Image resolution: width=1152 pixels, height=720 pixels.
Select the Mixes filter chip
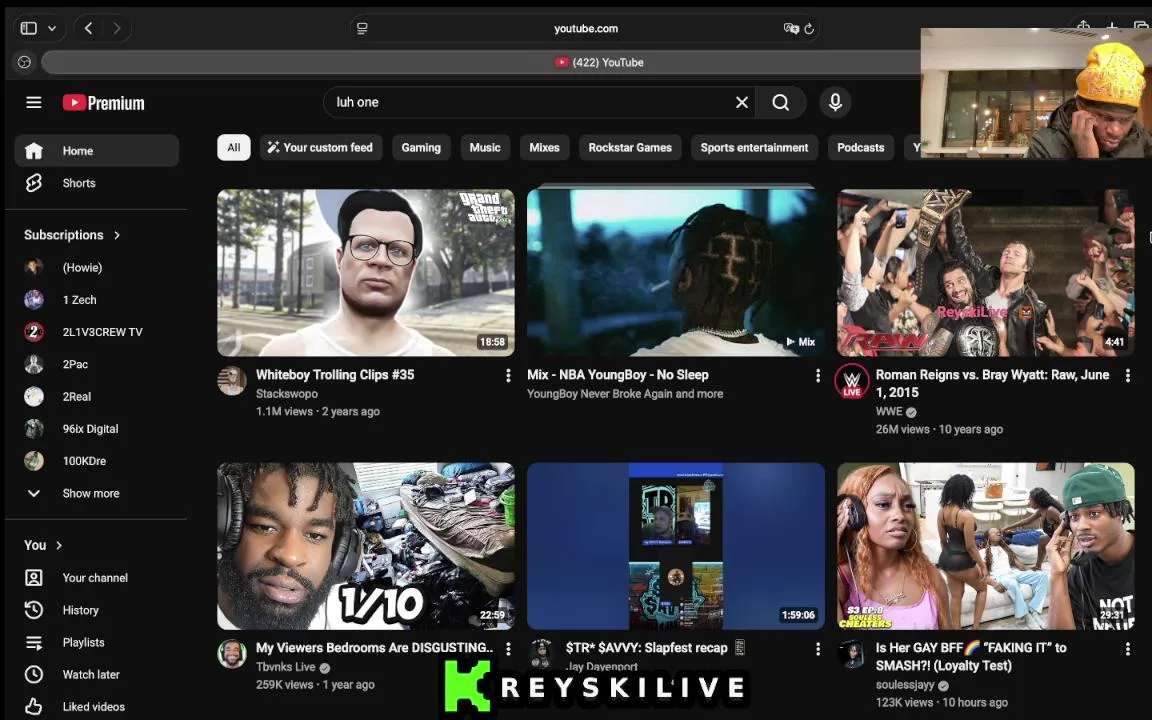544,148
